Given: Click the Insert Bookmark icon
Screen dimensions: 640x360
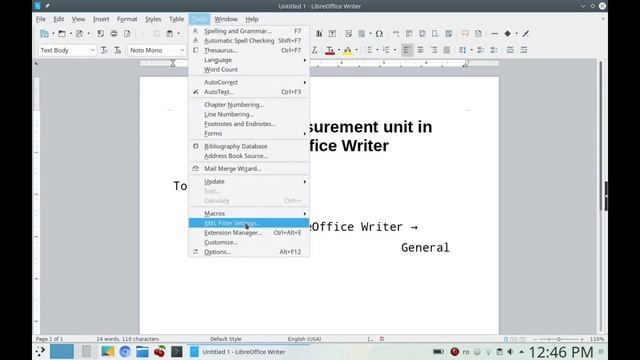Looking at the screenshot, I should tap(435, 34).
